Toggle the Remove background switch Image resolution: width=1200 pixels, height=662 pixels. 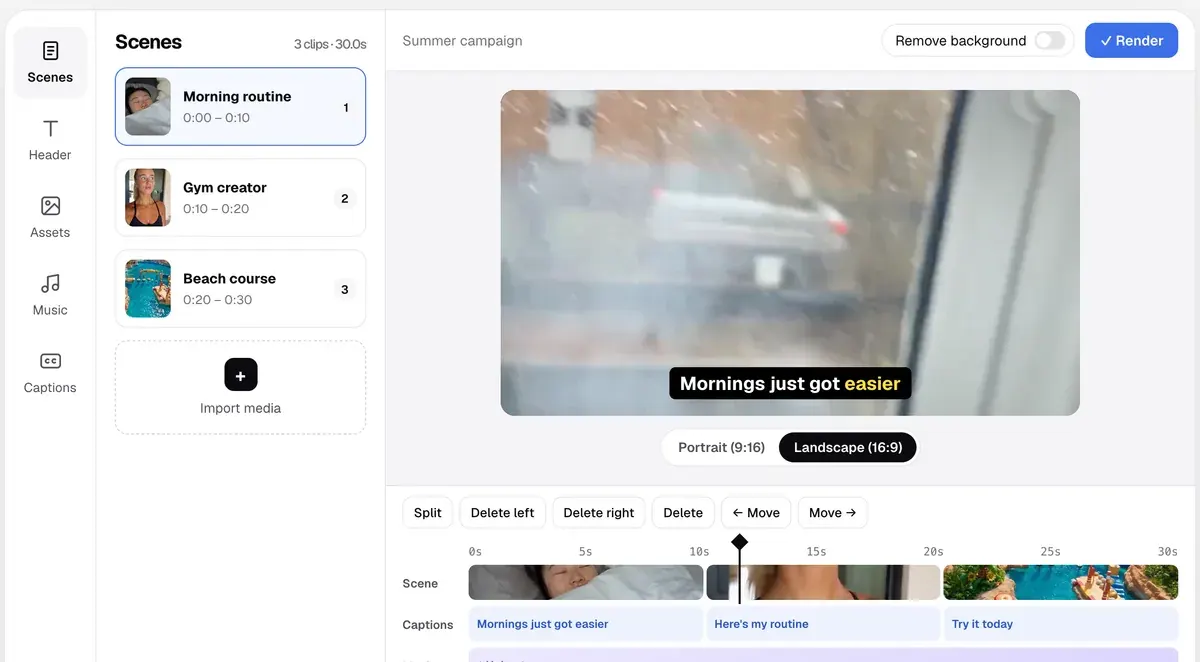tap(1050, 41)
